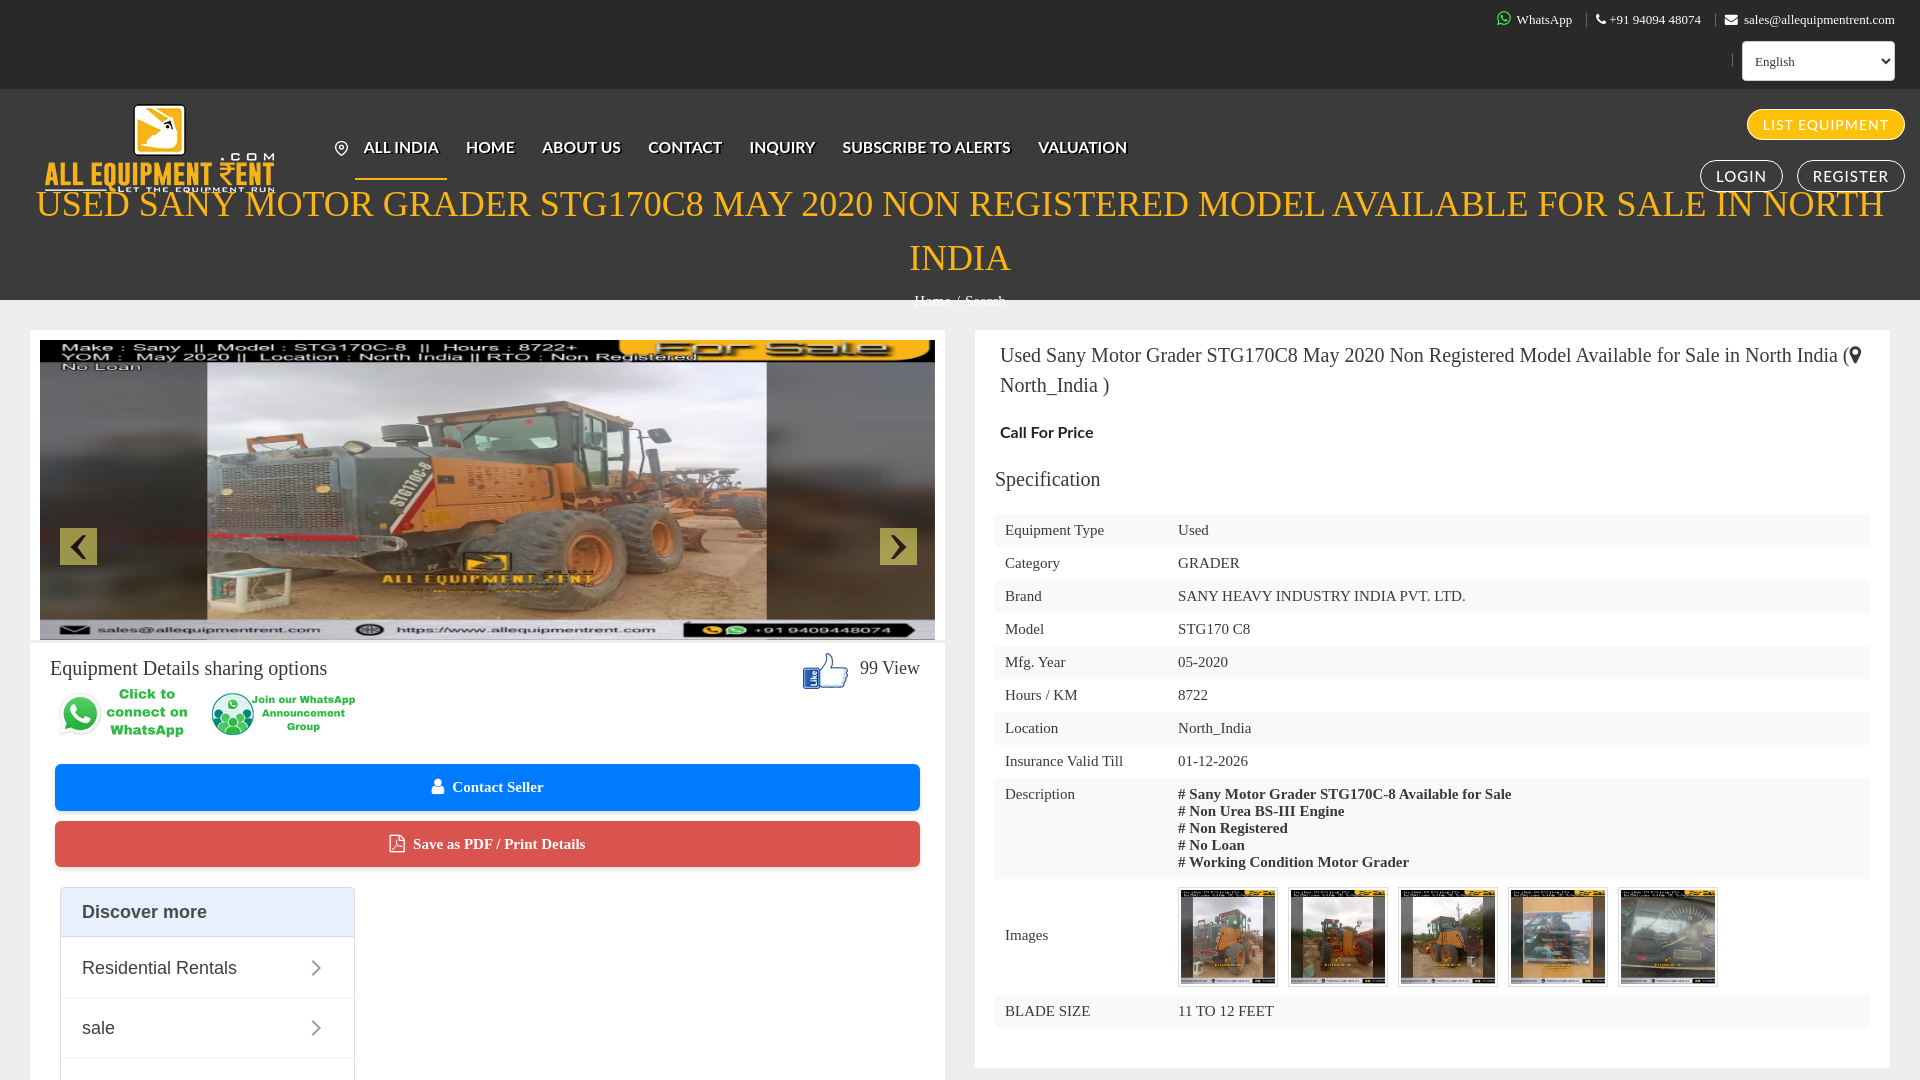The width and height of the screenshot is (1920, 1080).
Task: Advance to next slide in image carousel
Action: click(x=898, y=547)
